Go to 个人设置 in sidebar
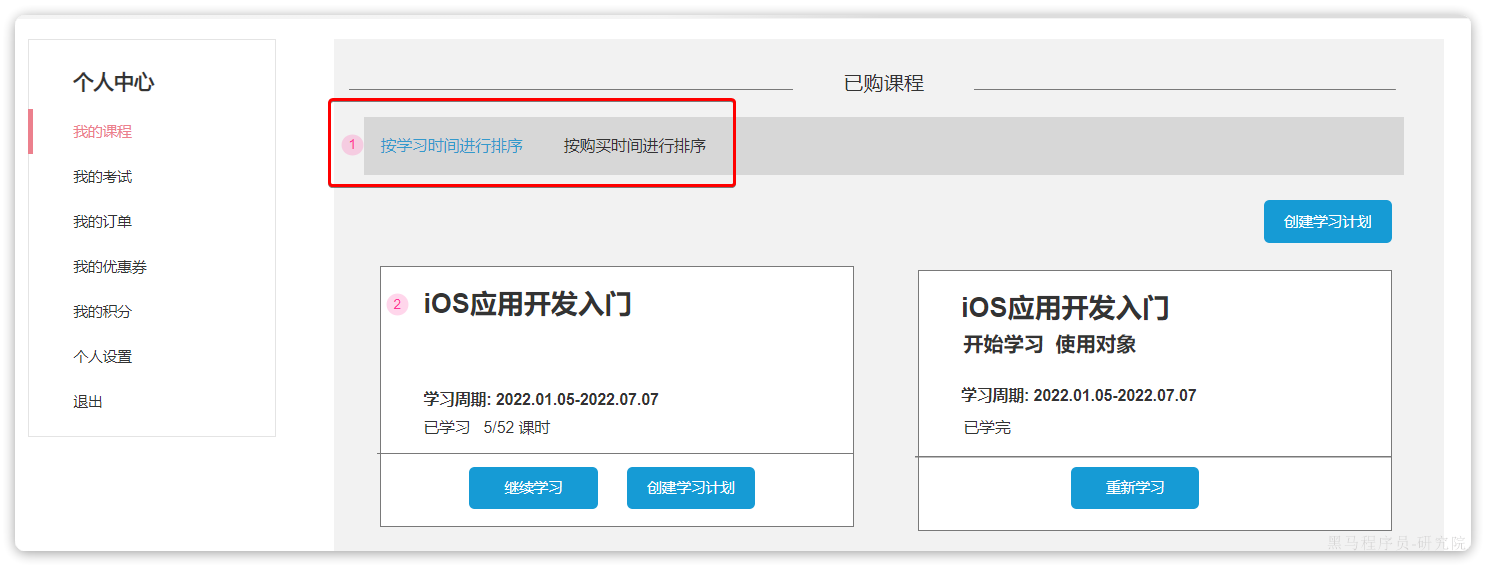 click(x=102, y=357)
